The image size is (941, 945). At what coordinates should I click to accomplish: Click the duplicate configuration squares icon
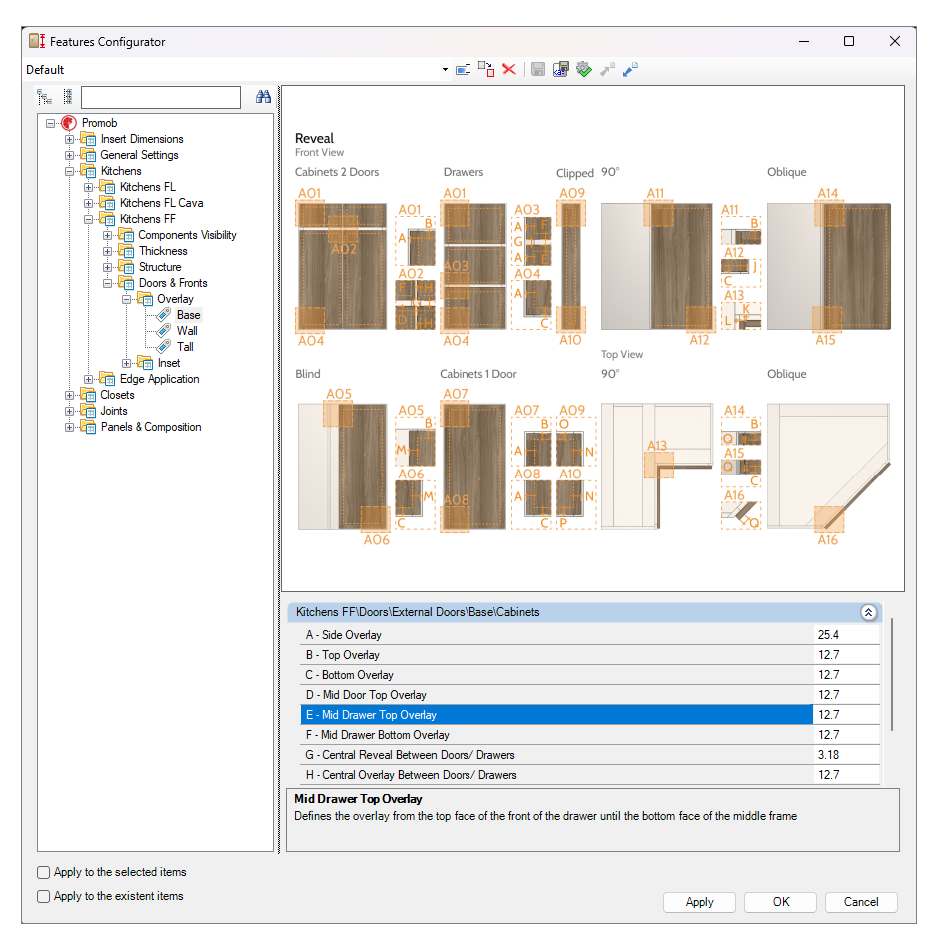pyautogui.click(x=485, y=69)
